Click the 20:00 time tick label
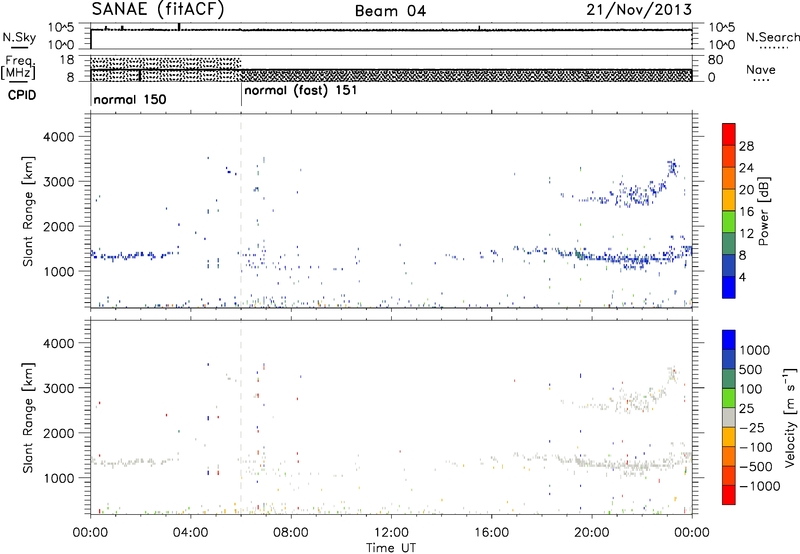This screenshot has height=554, width=800. 592,533
